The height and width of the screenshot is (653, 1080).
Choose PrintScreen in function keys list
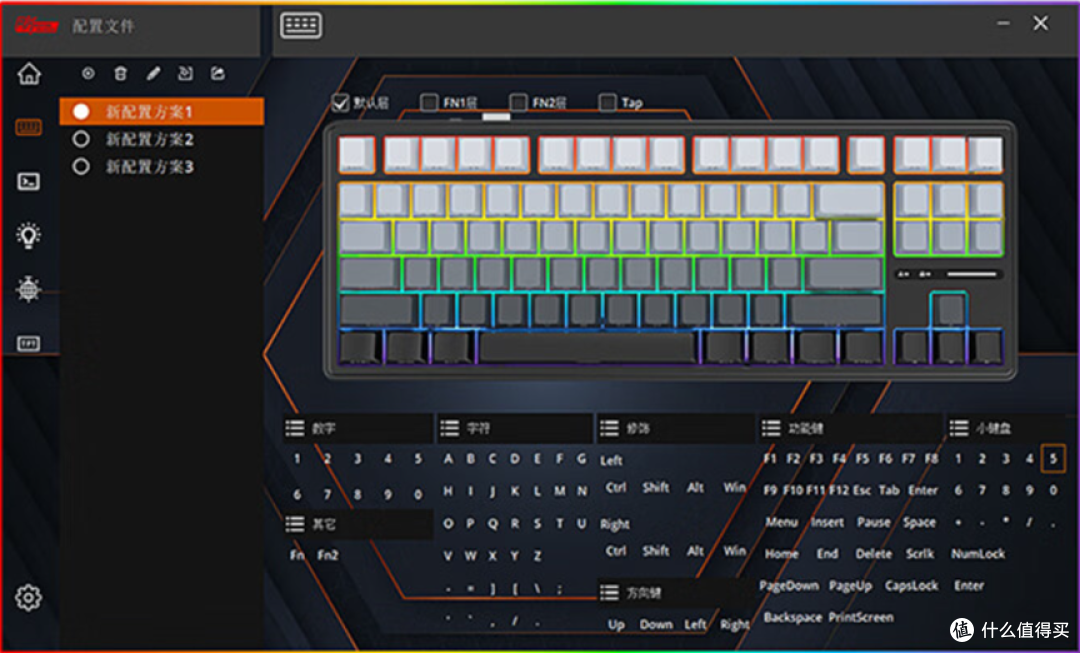(861, 617)
